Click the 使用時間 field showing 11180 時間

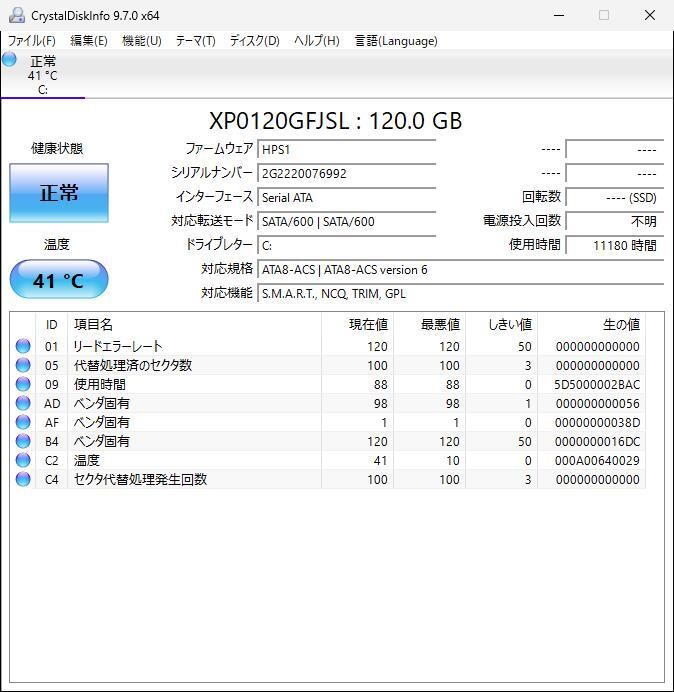click(x=614, y=245)
